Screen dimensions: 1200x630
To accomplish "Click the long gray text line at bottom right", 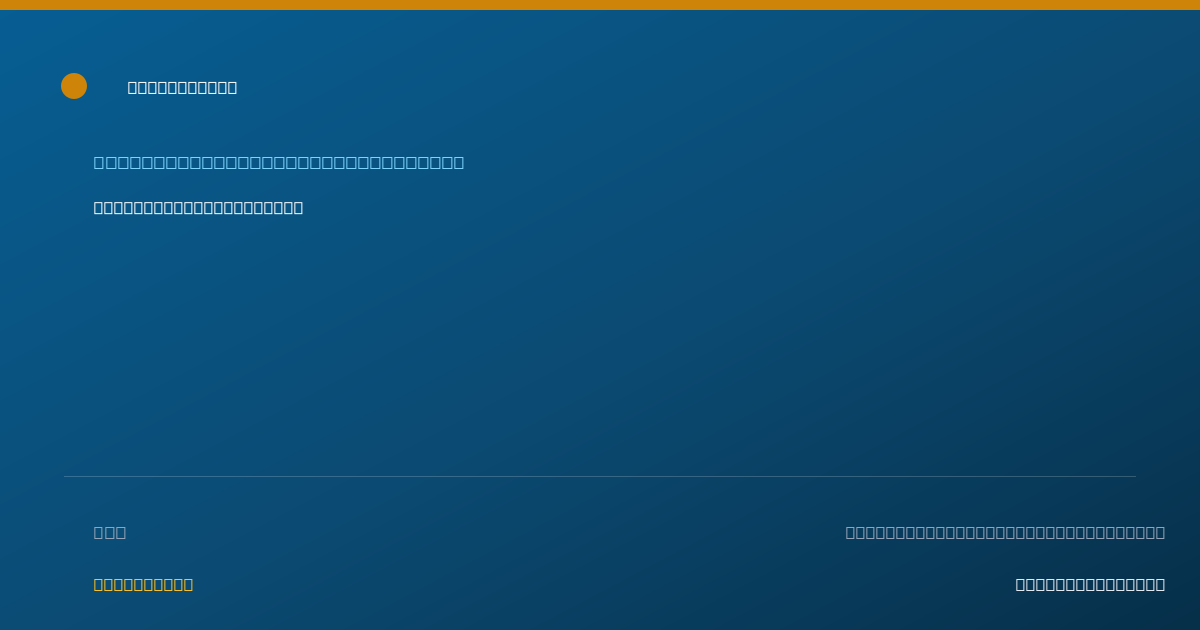I will (x=1005, y=532).
